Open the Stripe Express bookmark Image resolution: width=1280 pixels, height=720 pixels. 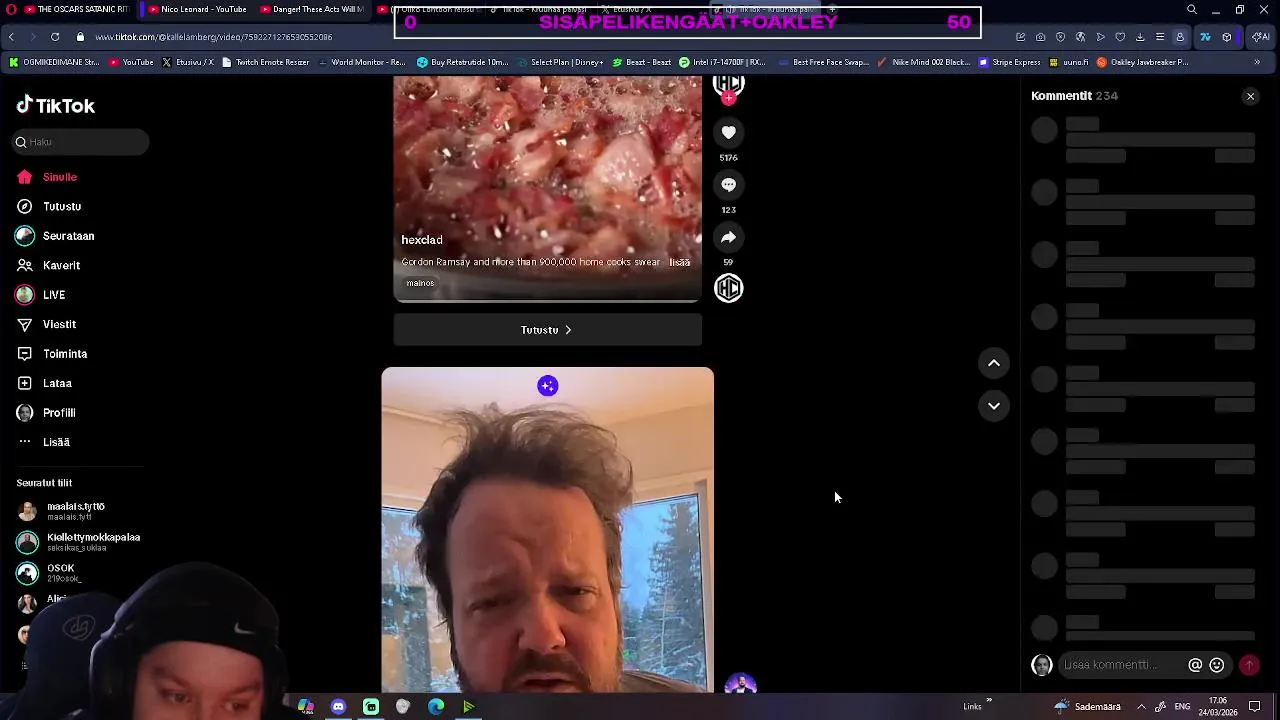pos(1009,62)
